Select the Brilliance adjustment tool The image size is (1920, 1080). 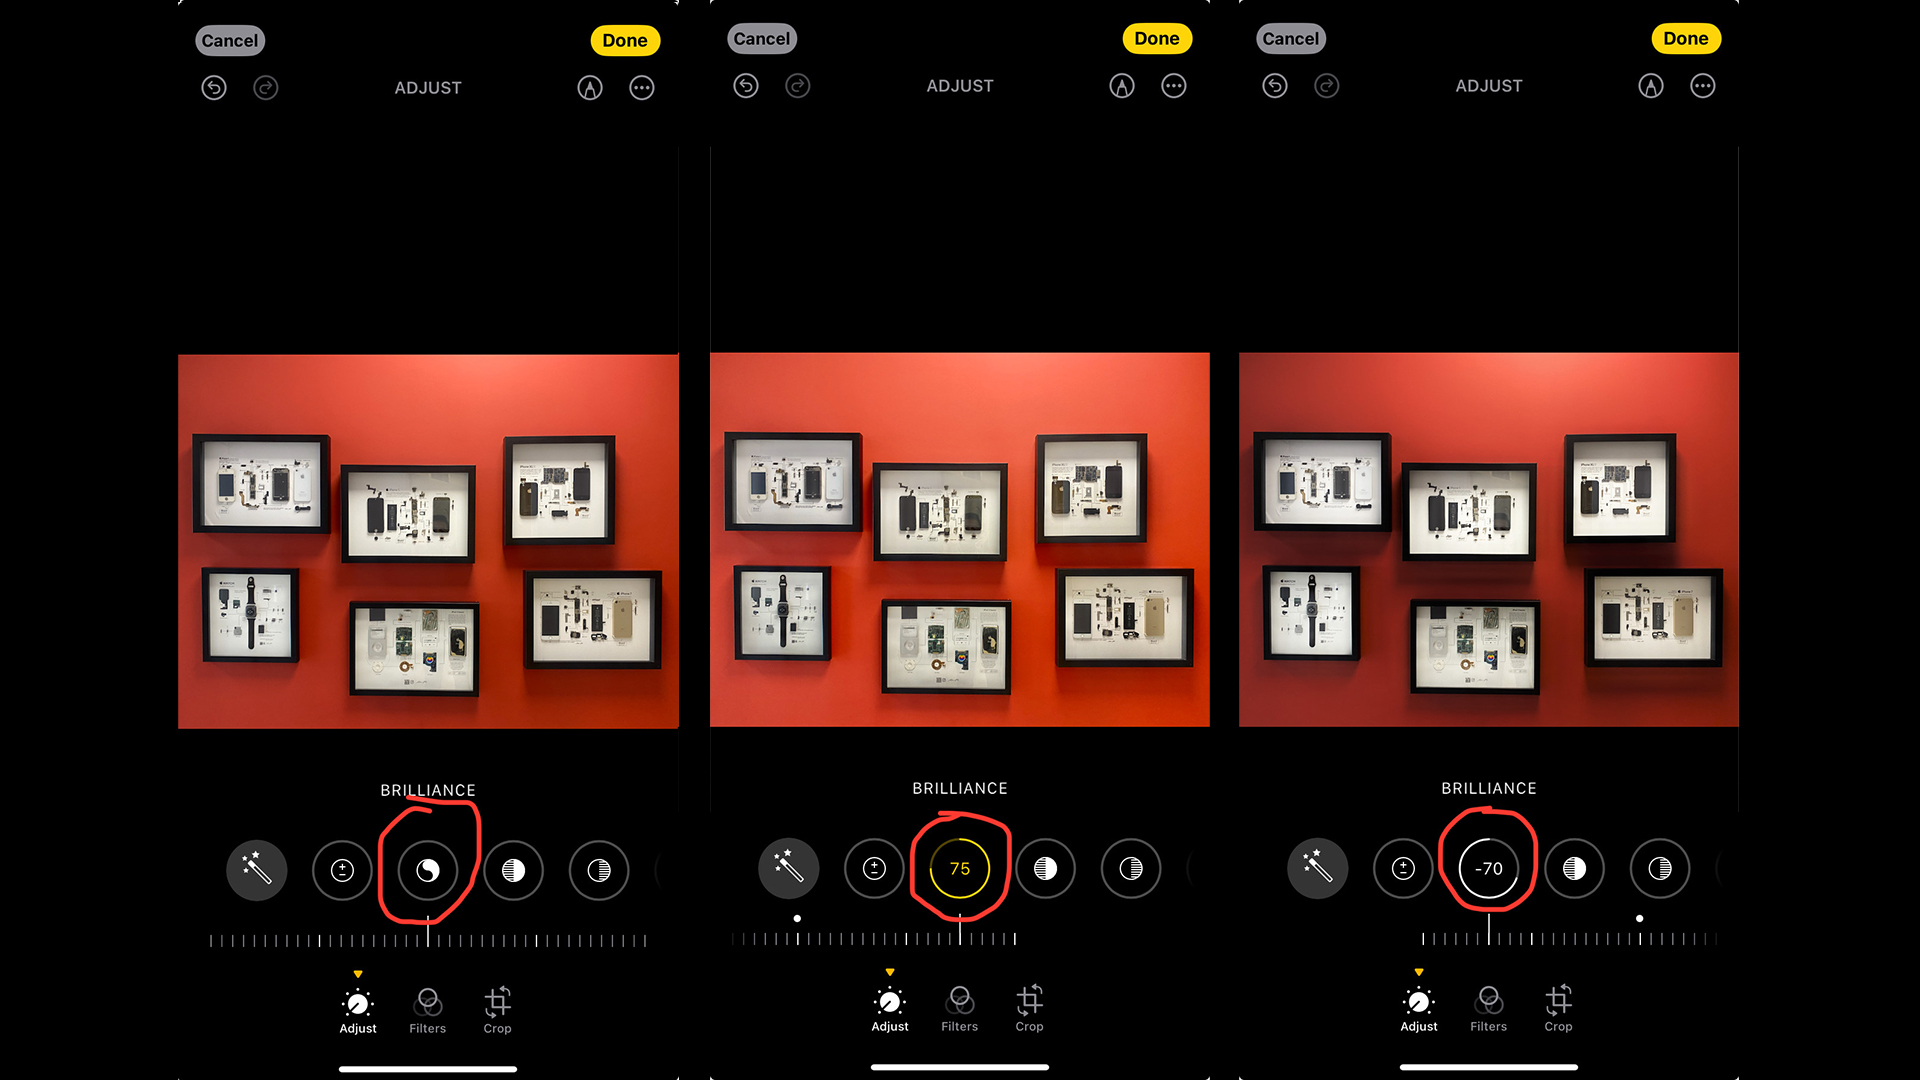(x=427, y=869)
